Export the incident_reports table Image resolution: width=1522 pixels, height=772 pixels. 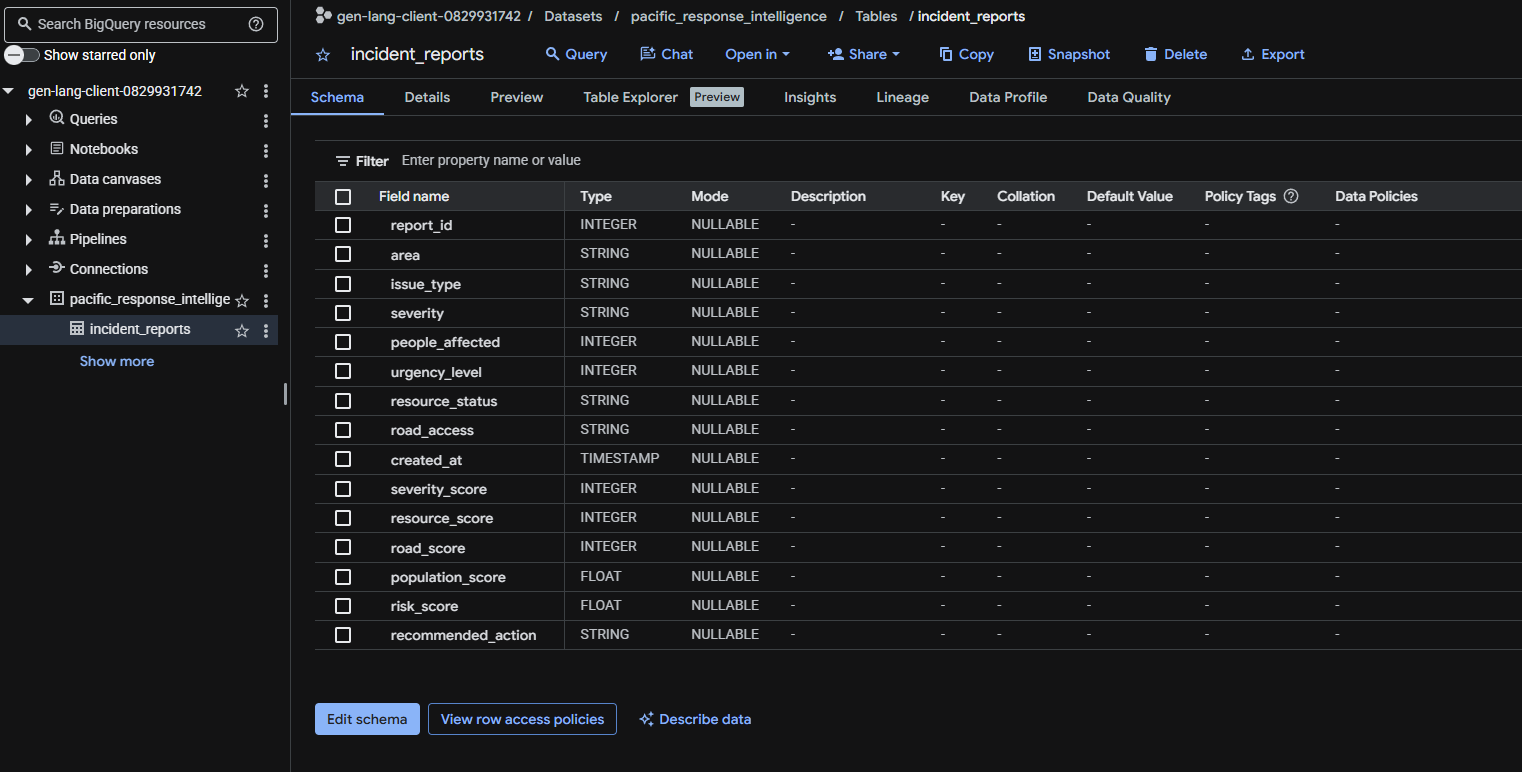(x=1272, y=54)
